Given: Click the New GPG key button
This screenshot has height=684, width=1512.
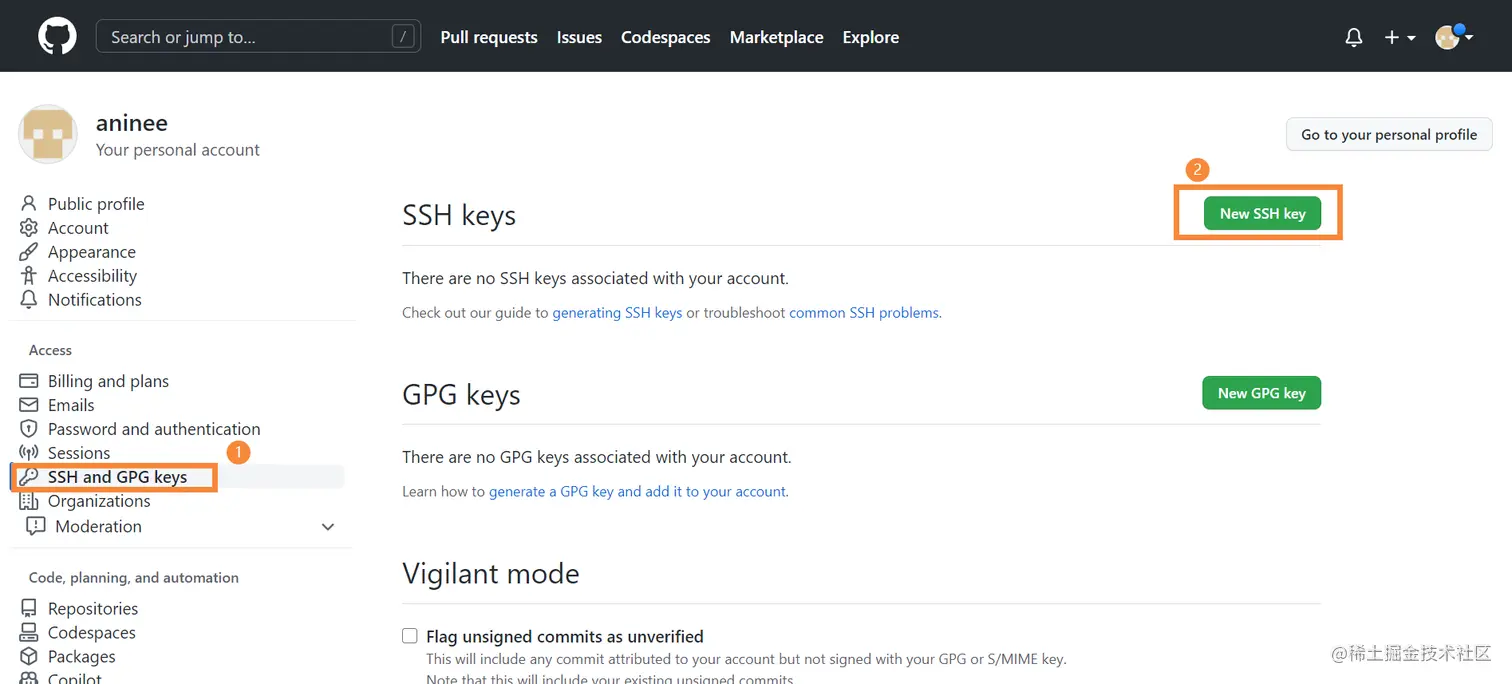Looking at the screenshot, I should pos(1261,393).
